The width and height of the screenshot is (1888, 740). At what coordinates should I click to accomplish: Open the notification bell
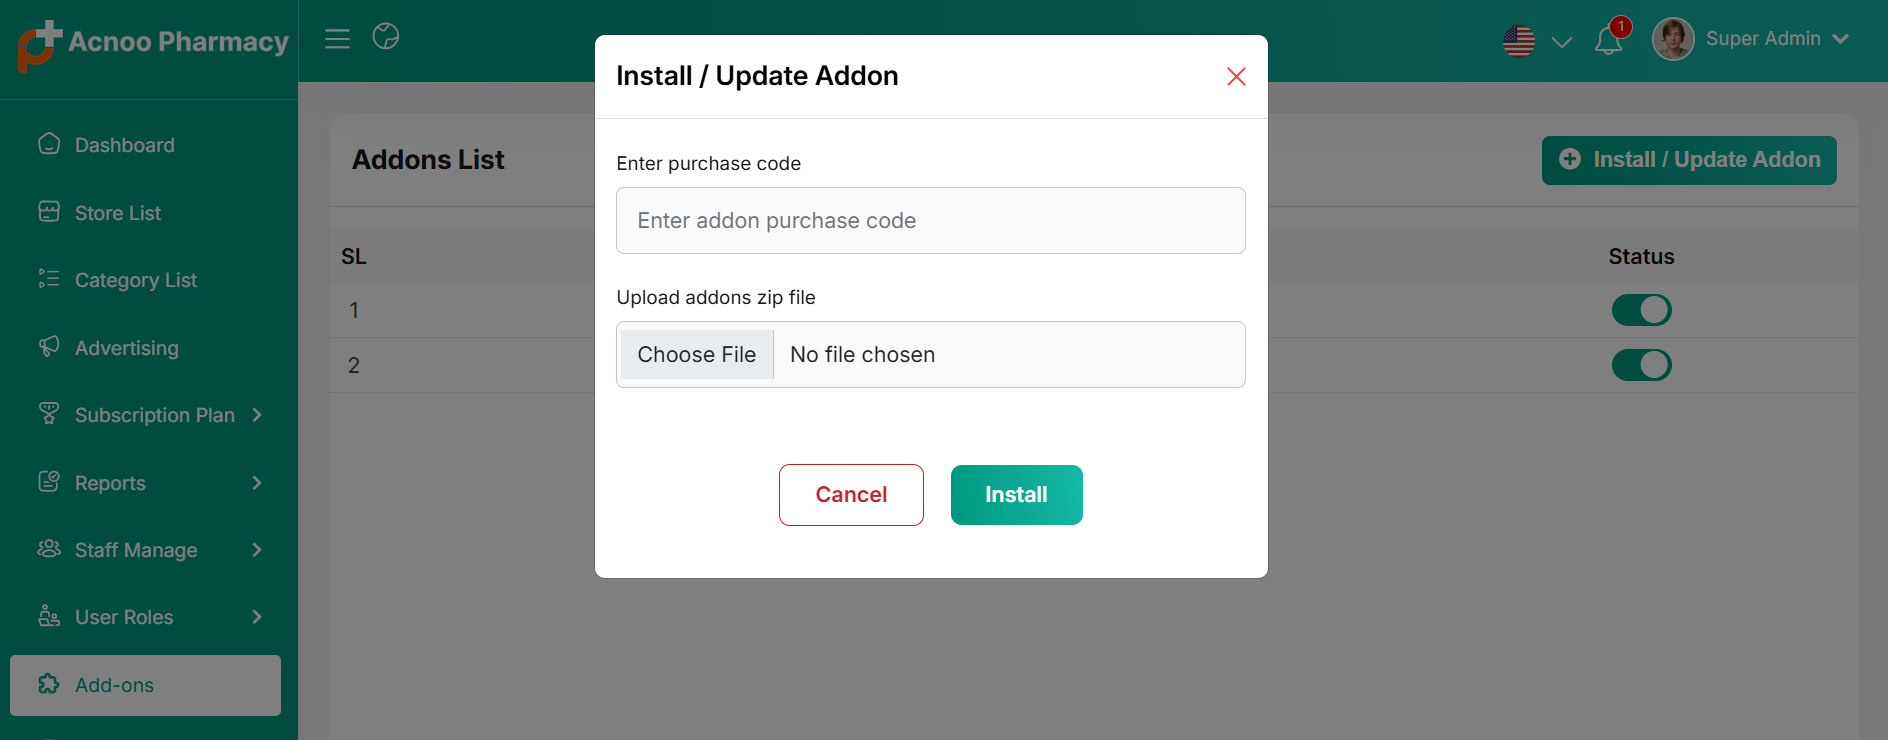tap(1608, 41)
